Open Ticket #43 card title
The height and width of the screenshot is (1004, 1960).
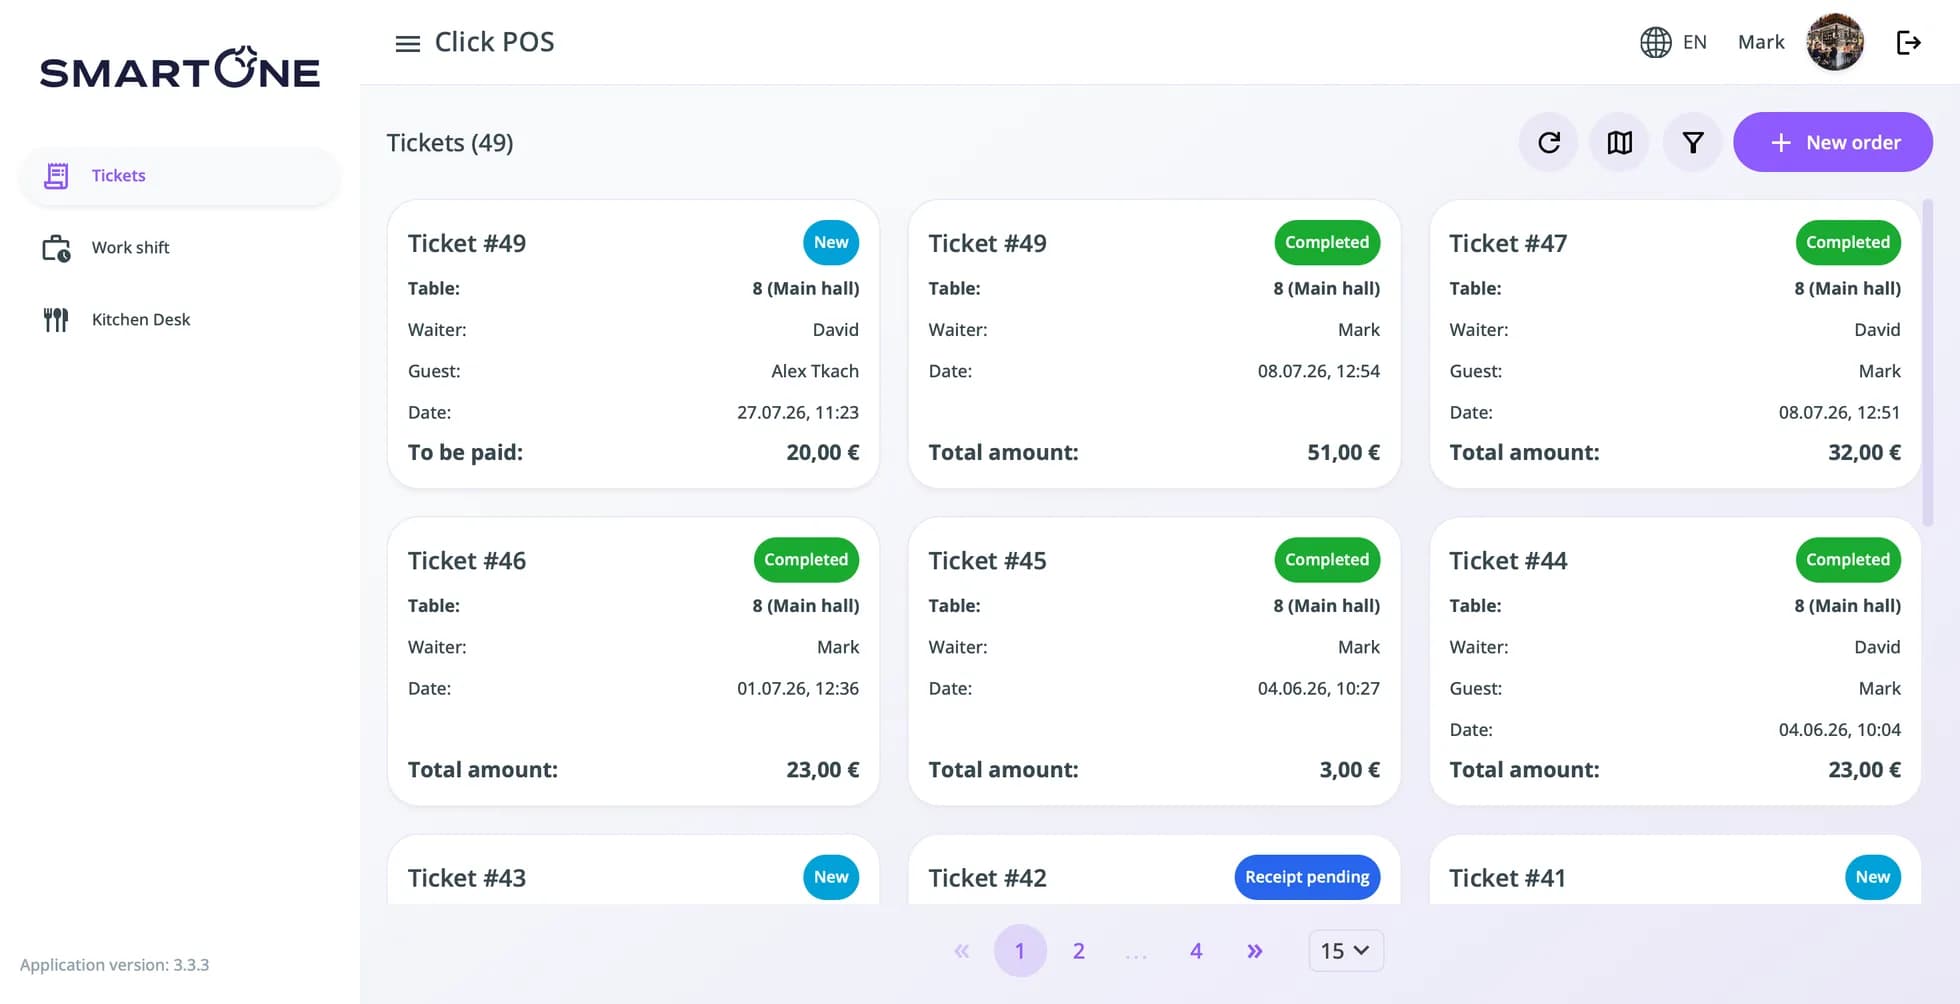[467, 877]
